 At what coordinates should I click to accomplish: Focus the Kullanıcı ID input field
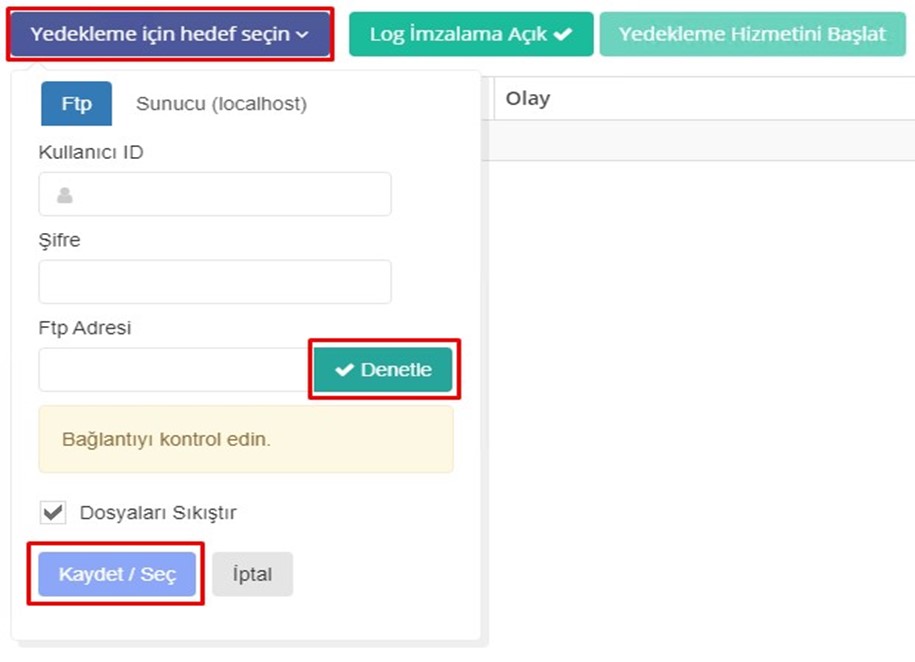click(x=215, y=194)
